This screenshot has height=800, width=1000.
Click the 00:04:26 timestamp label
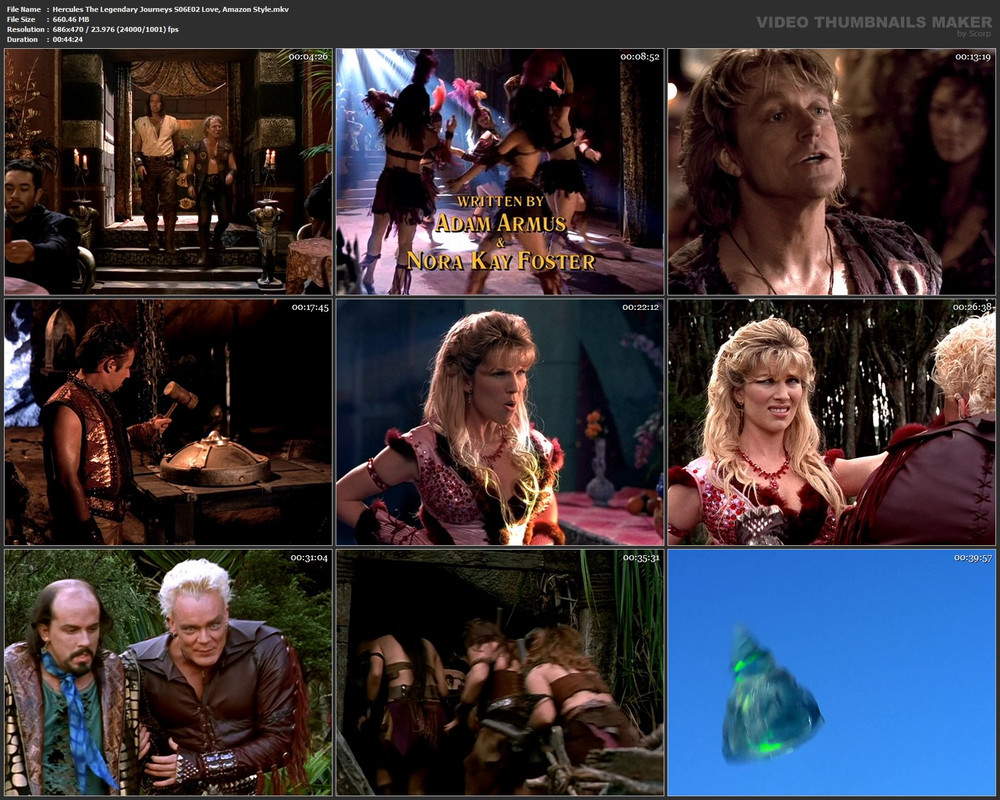308,57
